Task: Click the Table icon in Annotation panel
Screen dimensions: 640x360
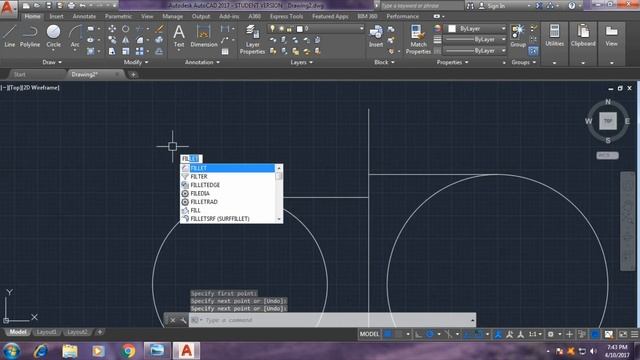Action: [x=225, y=51]
